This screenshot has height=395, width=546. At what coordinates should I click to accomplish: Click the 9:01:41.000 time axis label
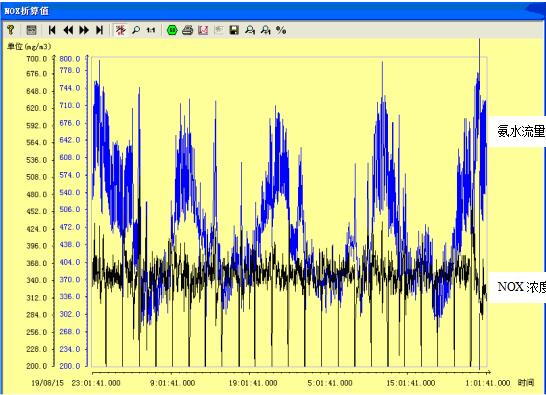coord(173,383)
